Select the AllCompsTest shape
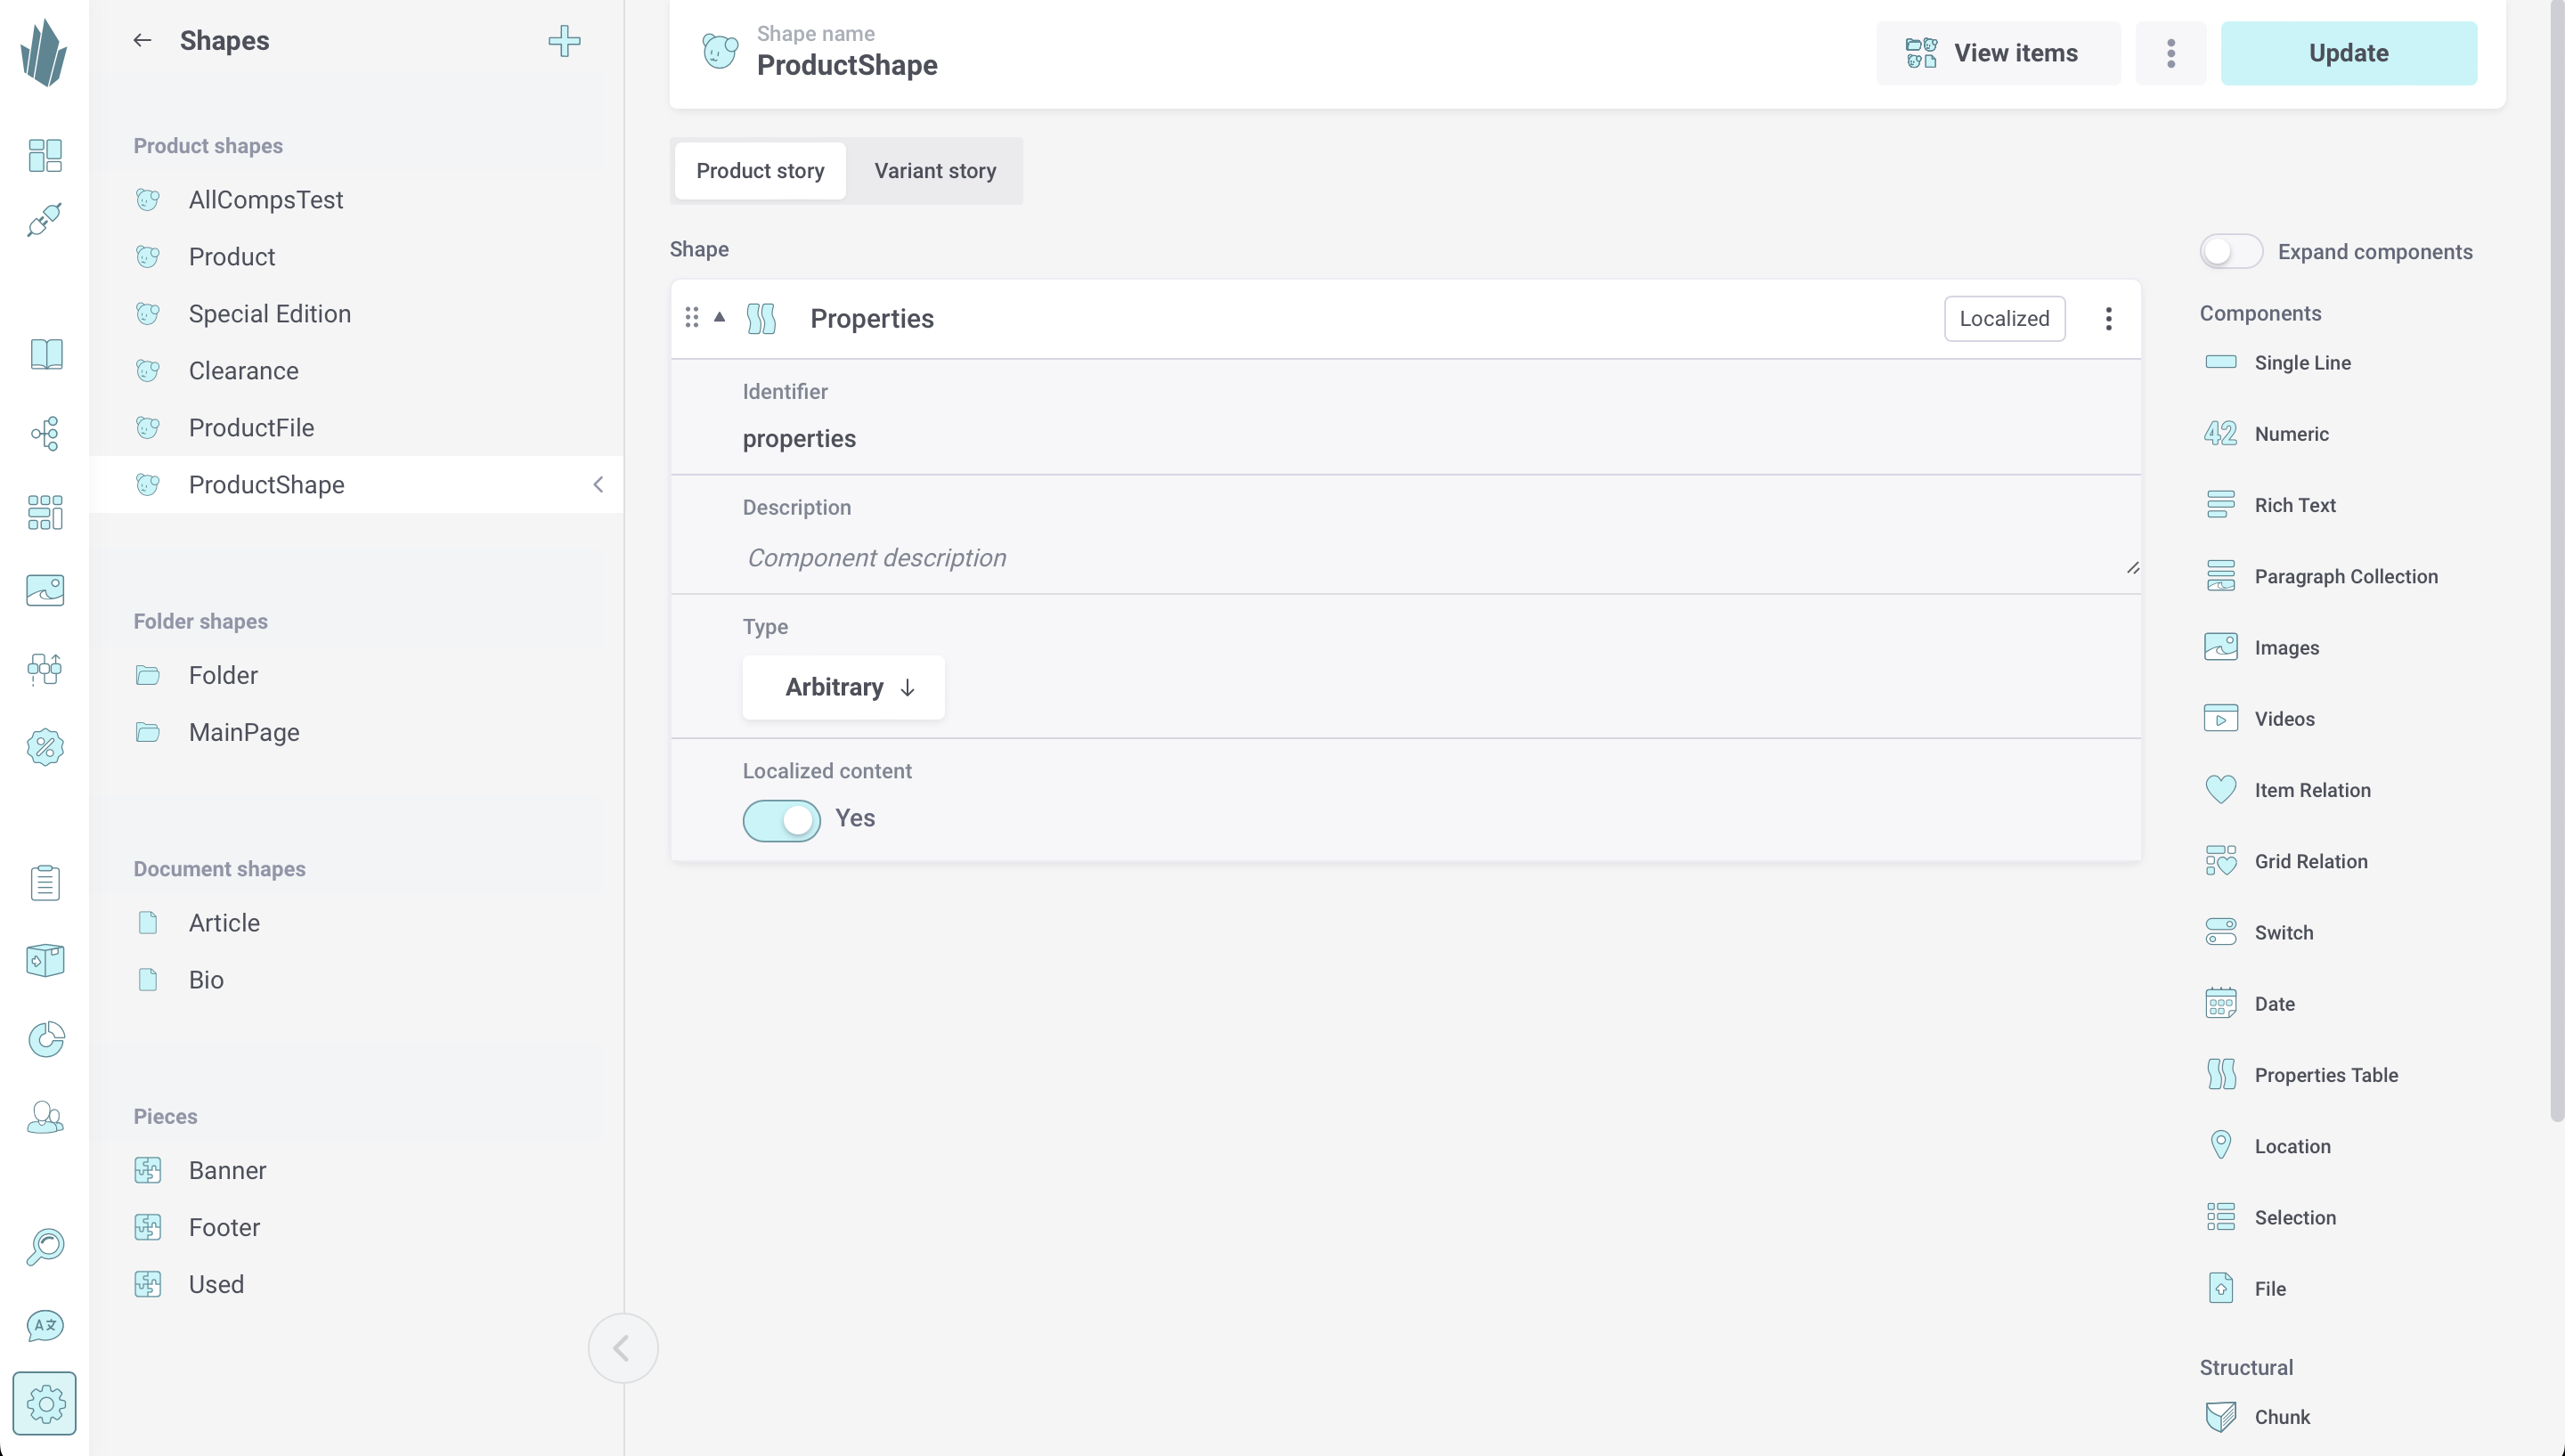This screenshot has width=2565, height=1456. 356,200
